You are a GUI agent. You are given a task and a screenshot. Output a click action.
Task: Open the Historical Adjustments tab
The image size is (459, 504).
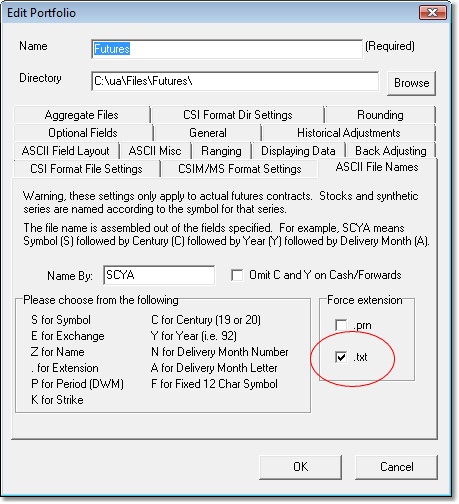(x=349, y=133)
